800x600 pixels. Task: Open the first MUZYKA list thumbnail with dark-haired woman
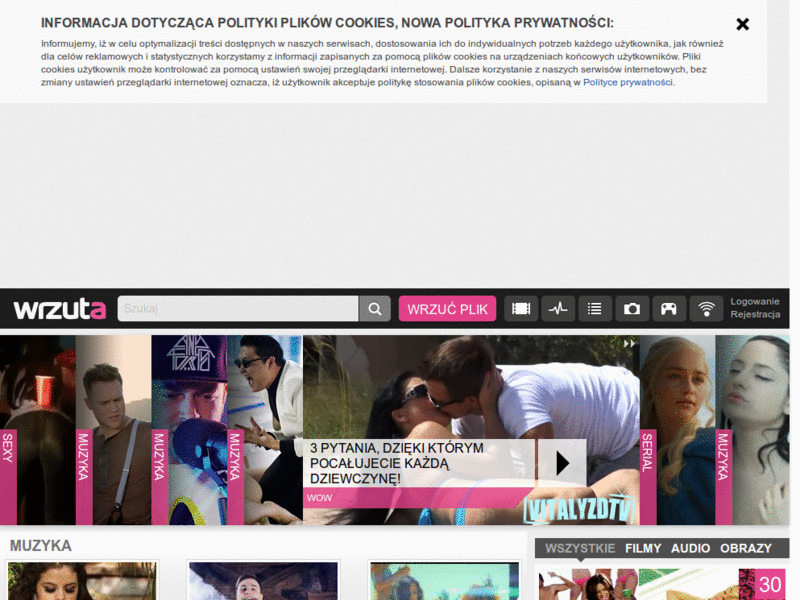[82, 581]
